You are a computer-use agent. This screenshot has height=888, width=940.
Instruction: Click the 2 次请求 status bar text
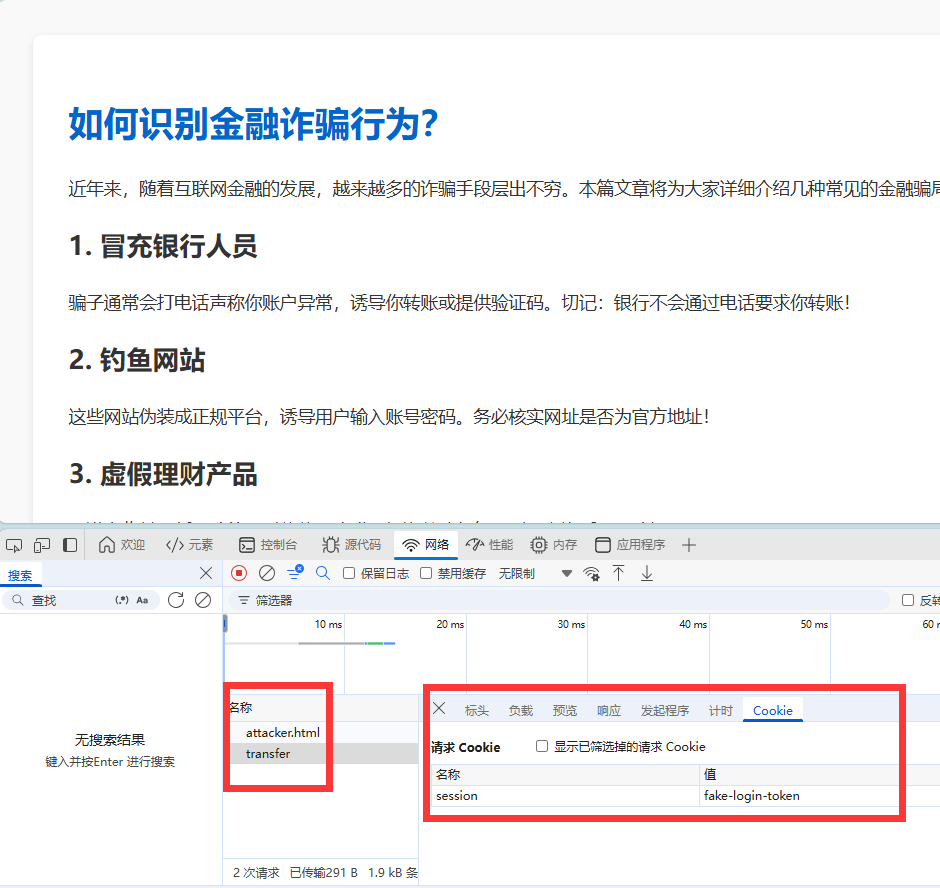(x=256, y=872)
